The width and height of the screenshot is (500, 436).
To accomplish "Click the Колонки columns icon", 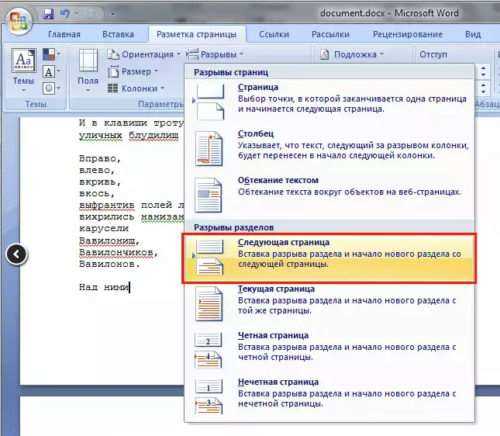I will click(113, 88).
